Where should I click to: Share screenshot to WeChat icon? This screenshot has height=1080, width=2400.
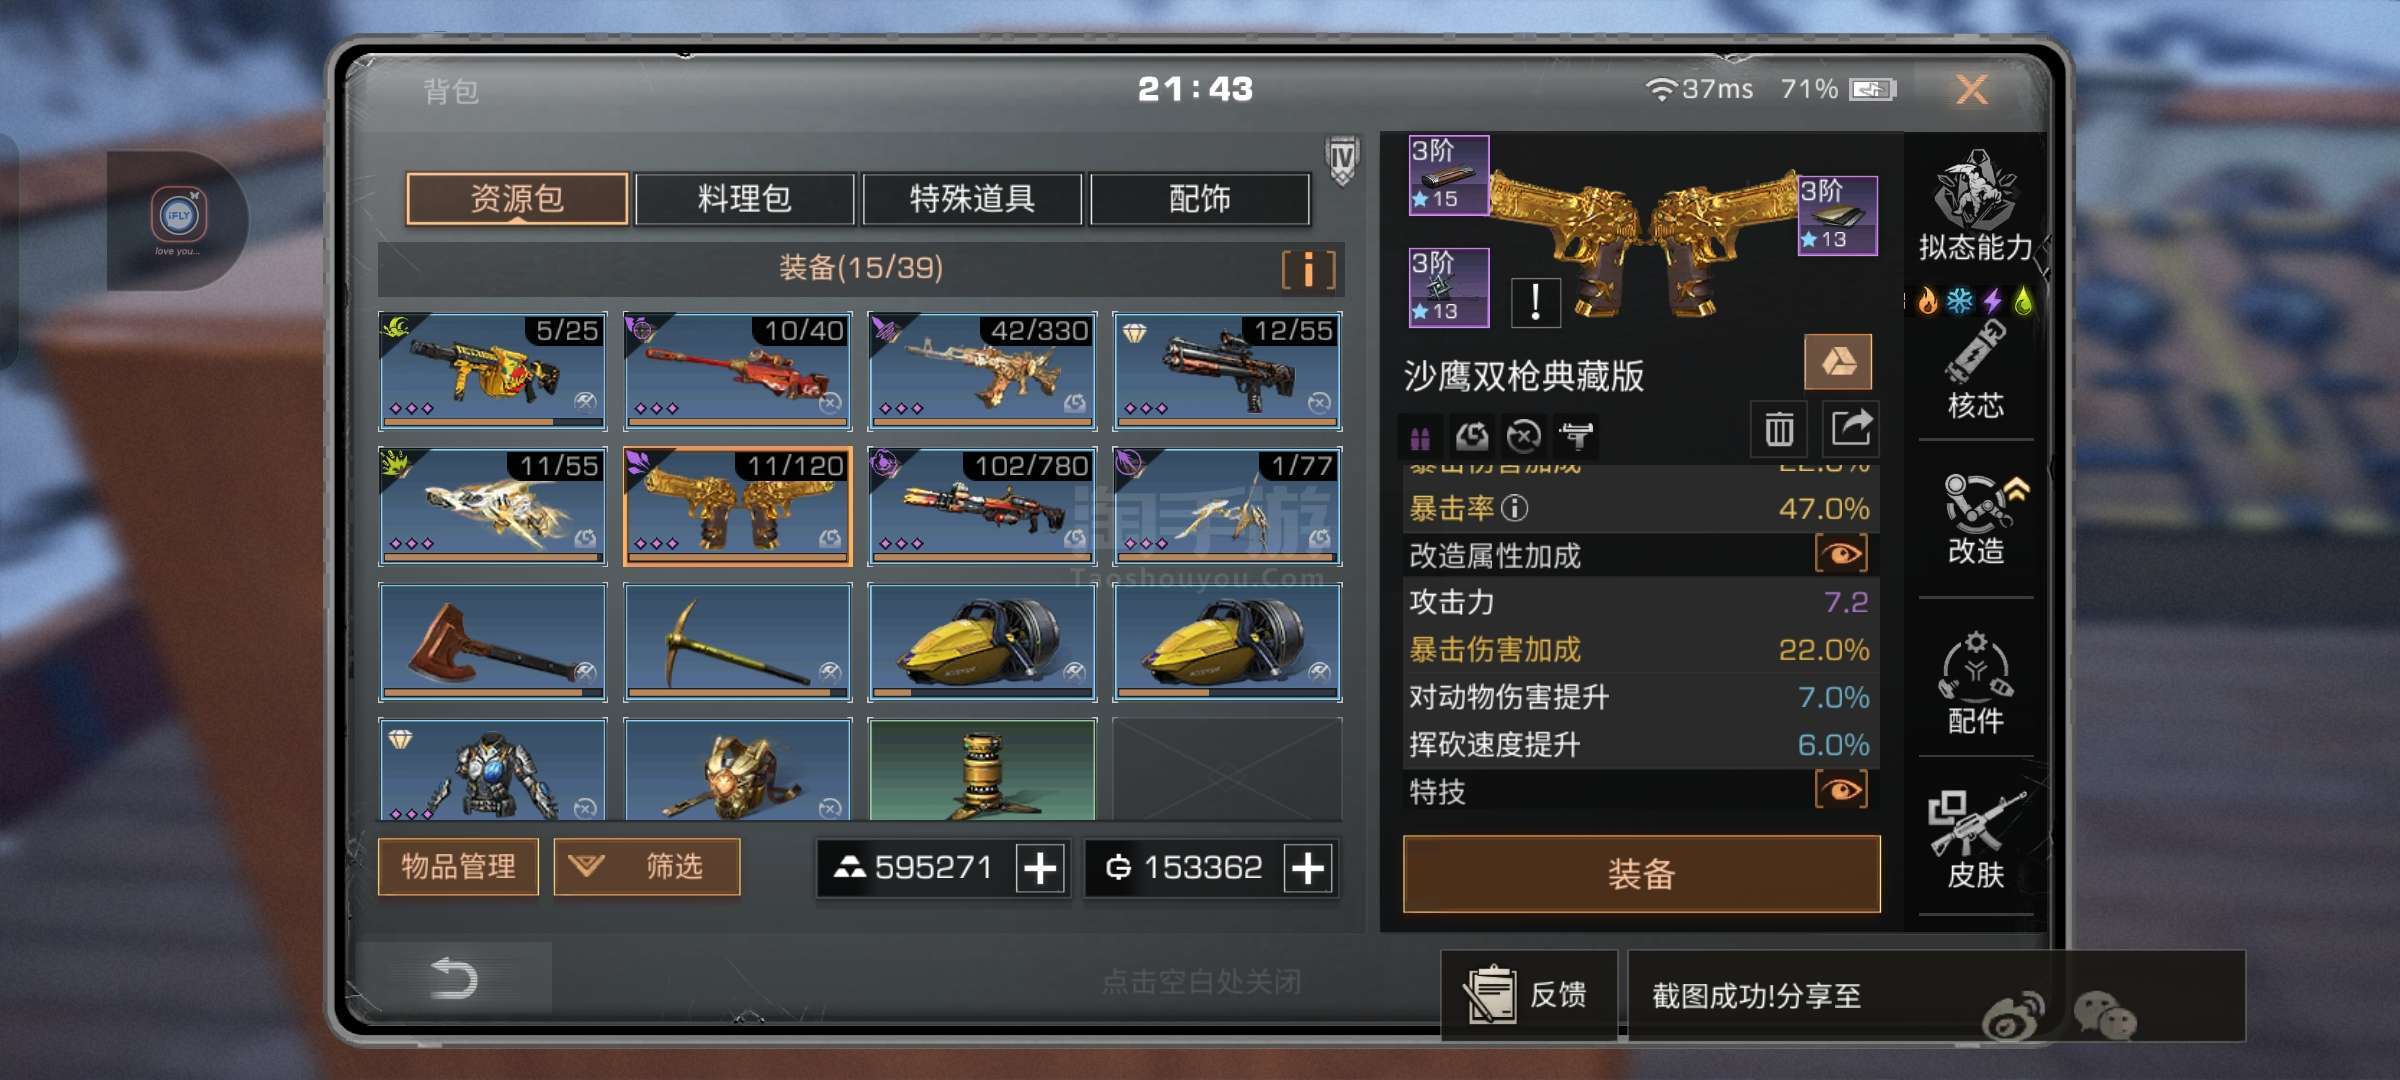click(2104, 1015)
